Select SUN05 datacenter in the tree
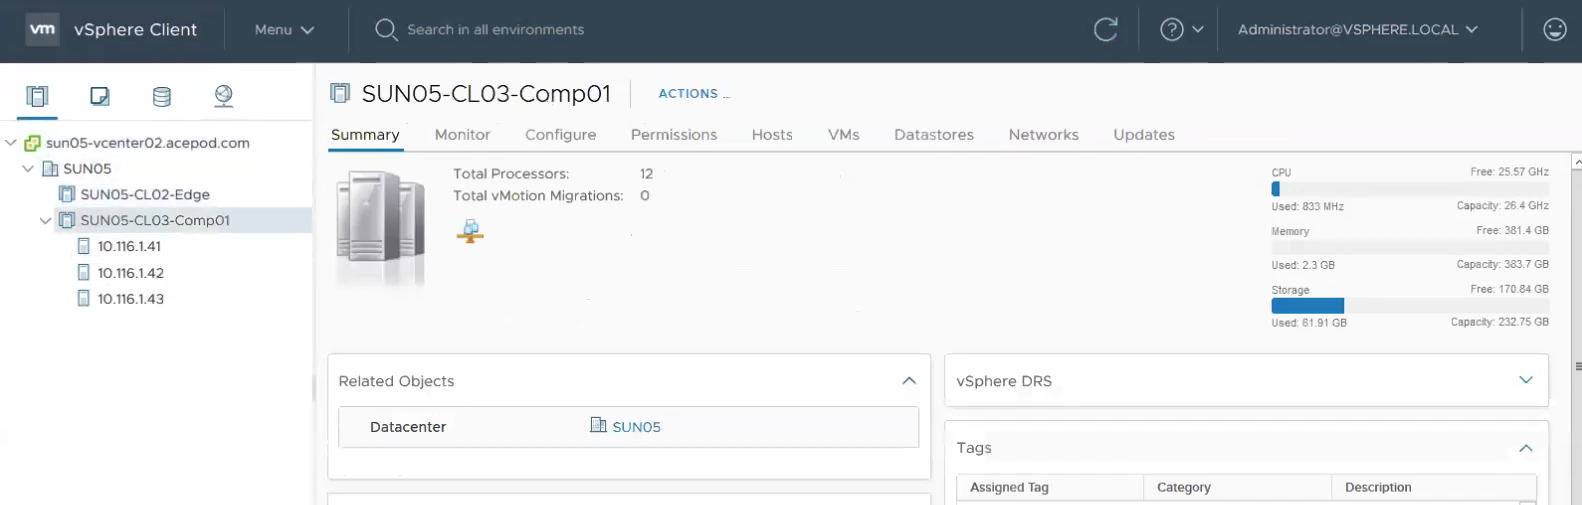This screenshot has width=1582, height=505. point(87,169)
